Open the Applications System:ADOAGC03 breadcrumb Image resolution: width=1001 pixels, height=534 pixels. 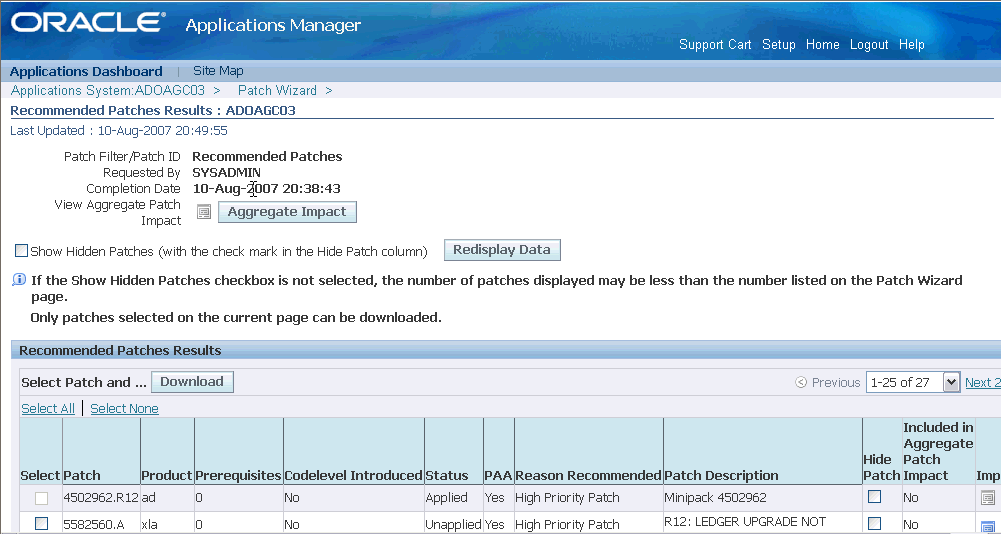pos(108,90)
